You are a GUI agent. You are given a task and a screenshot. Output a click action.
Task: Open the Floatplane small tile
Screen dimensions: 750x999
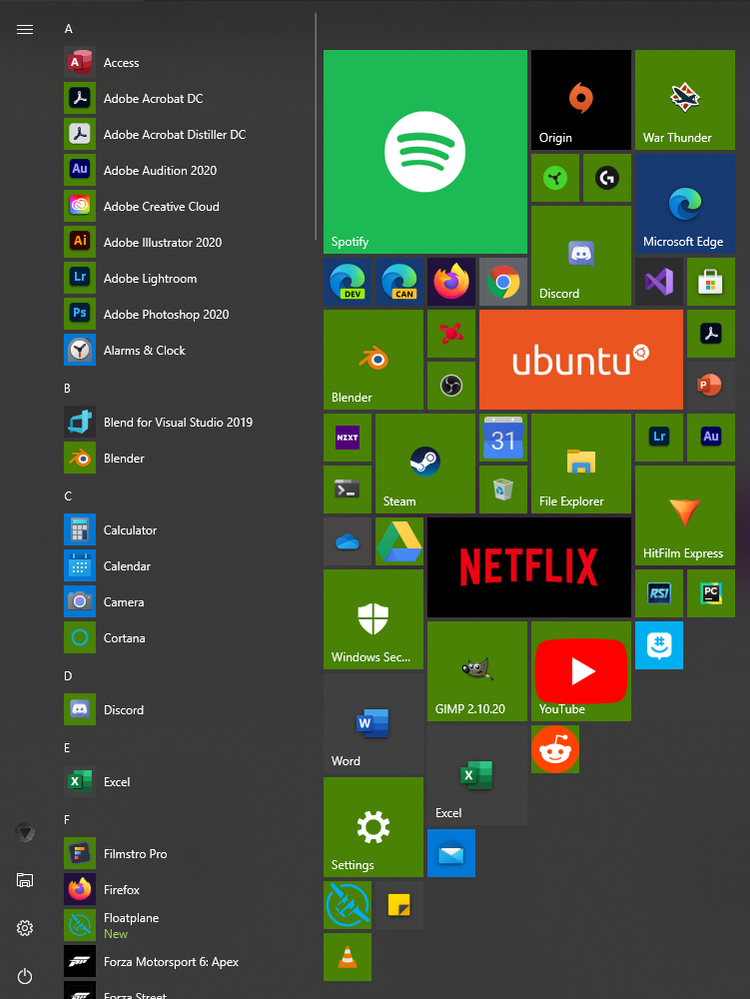347,905
